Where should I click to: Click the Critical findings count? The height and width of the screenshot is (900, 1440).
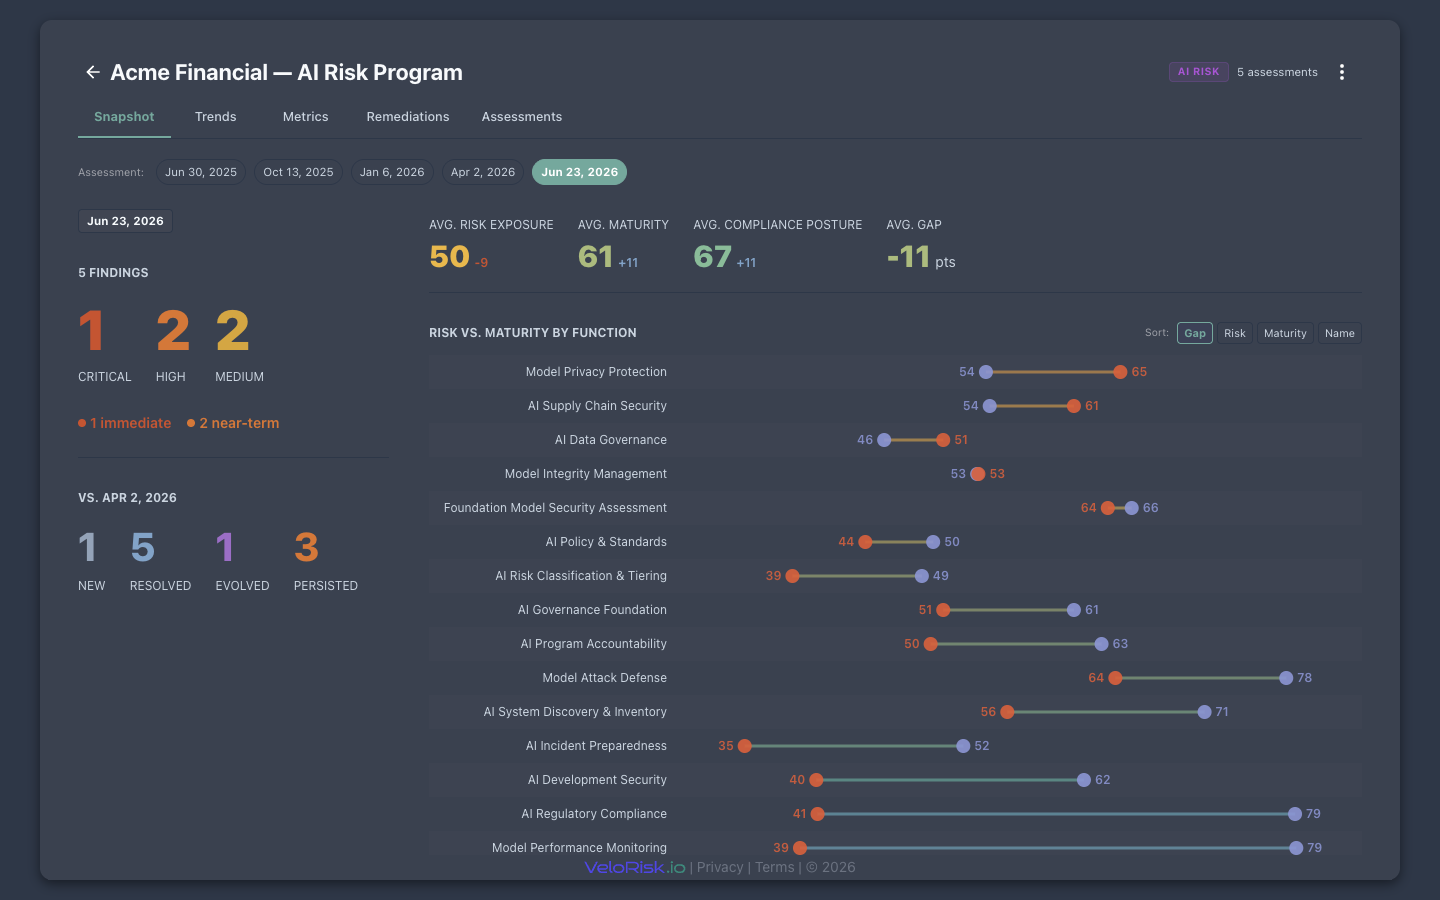coord(91,331)
